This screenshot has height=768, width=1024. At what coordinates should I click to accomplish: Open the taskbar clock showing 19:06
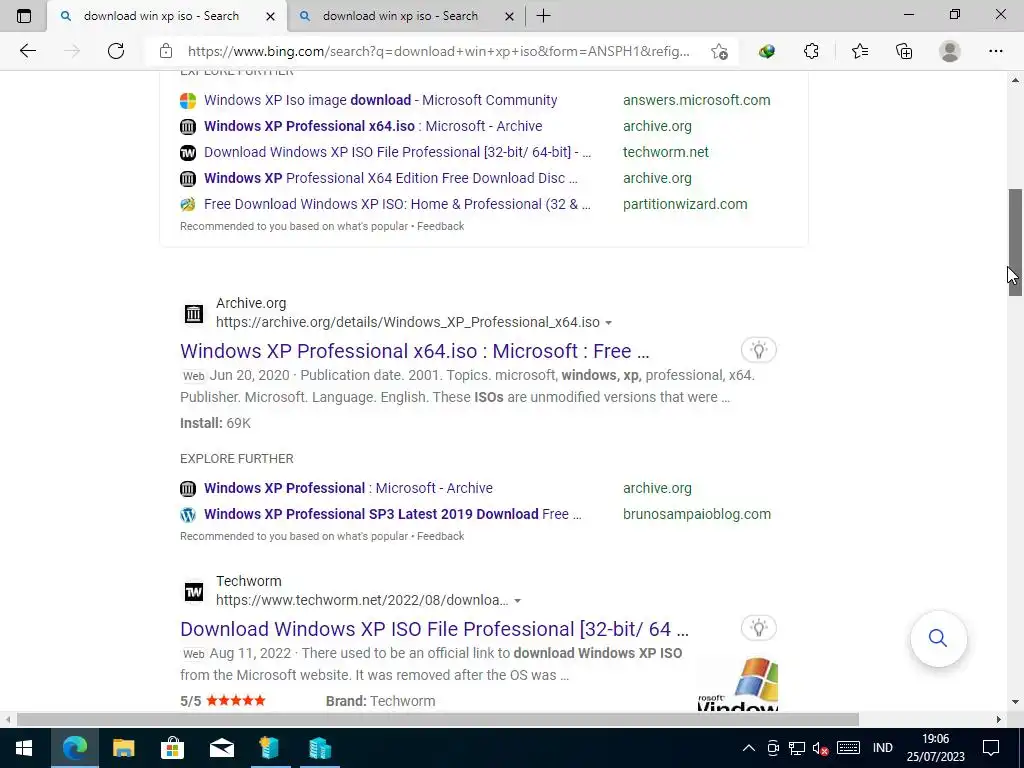click(x=935, y=748)
